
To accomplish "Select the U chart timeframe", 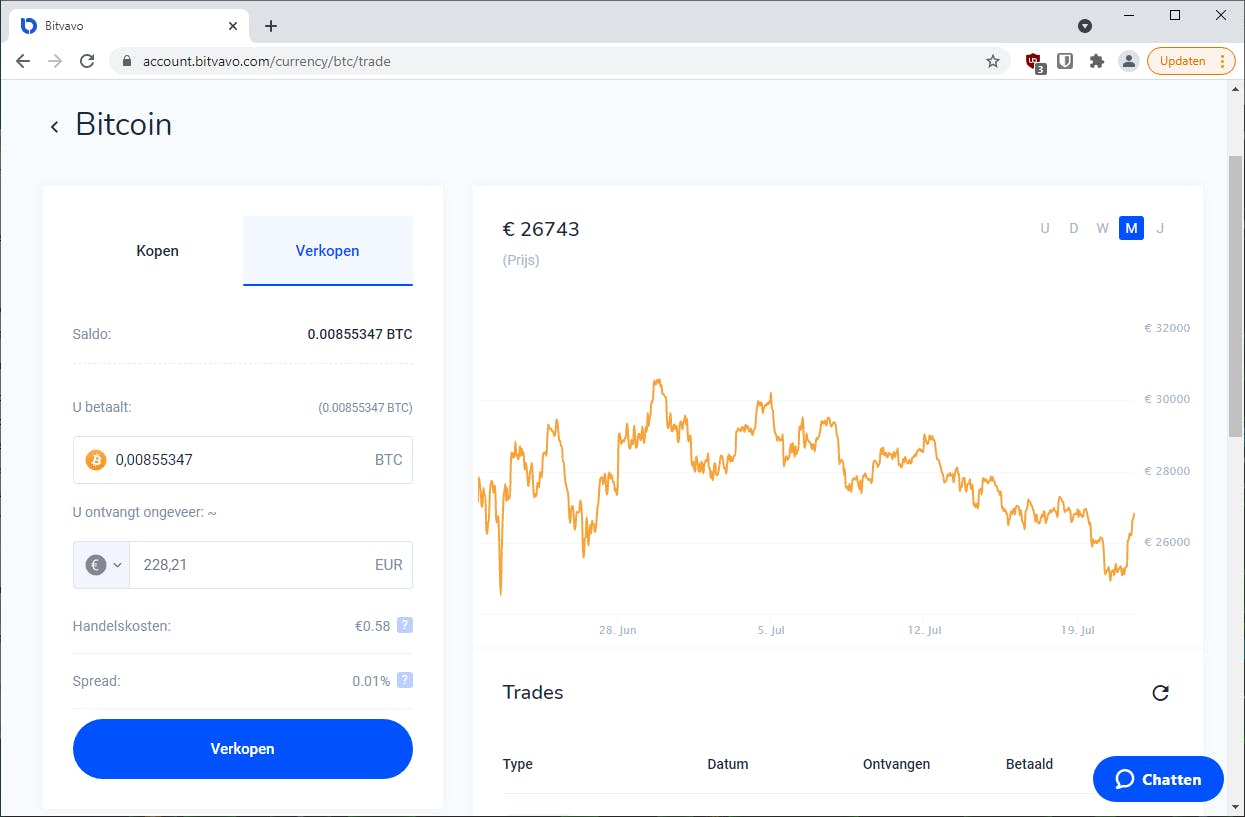I will point(1045,228).
